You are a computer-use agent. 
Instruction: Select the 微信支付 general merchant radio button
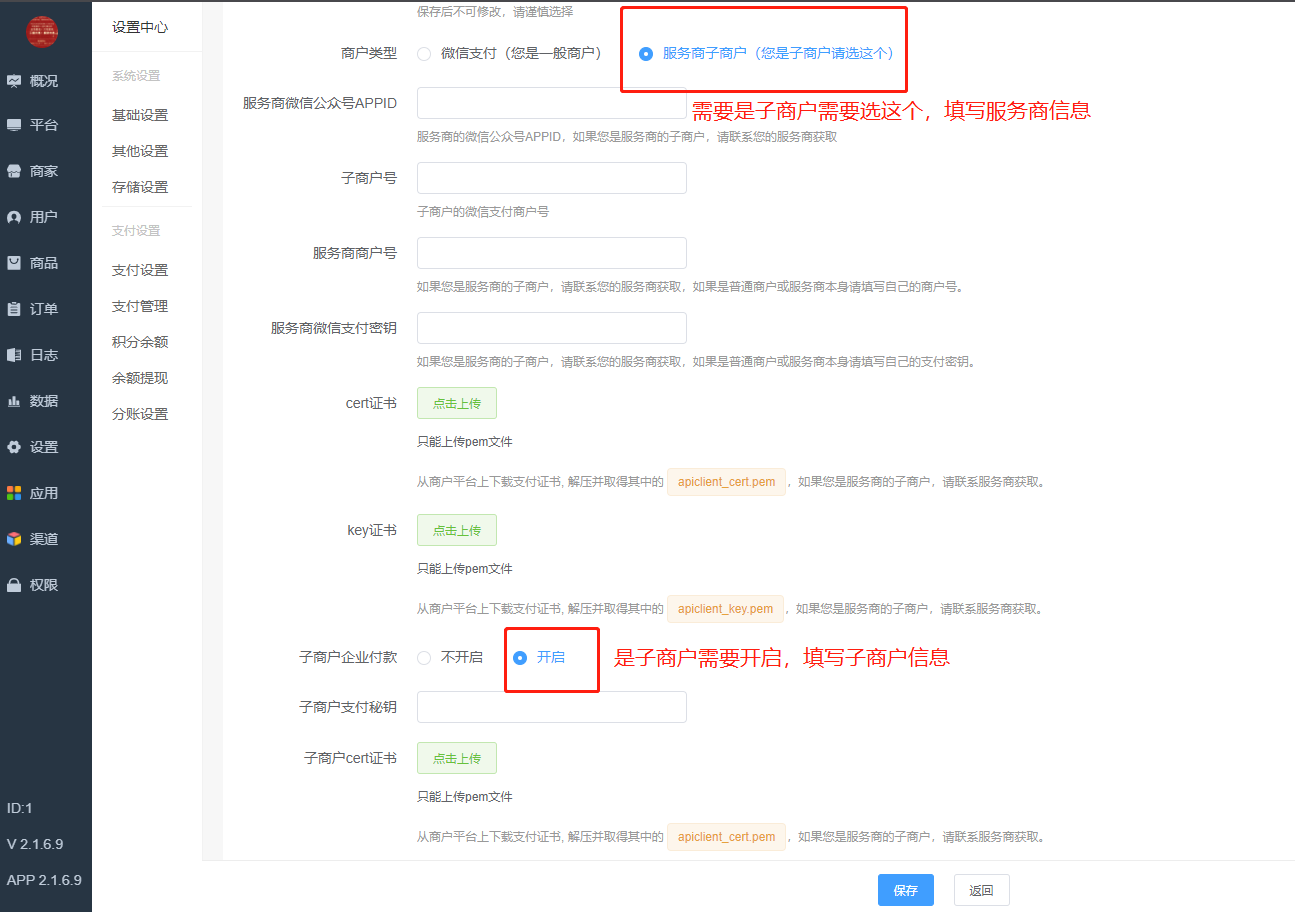[424, 53]
